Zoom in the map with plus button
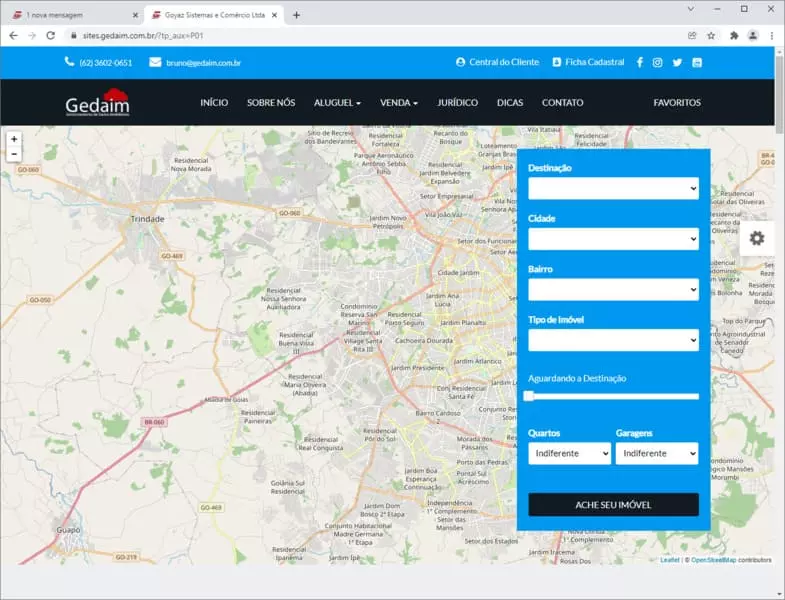 click(x=14, y=139)
